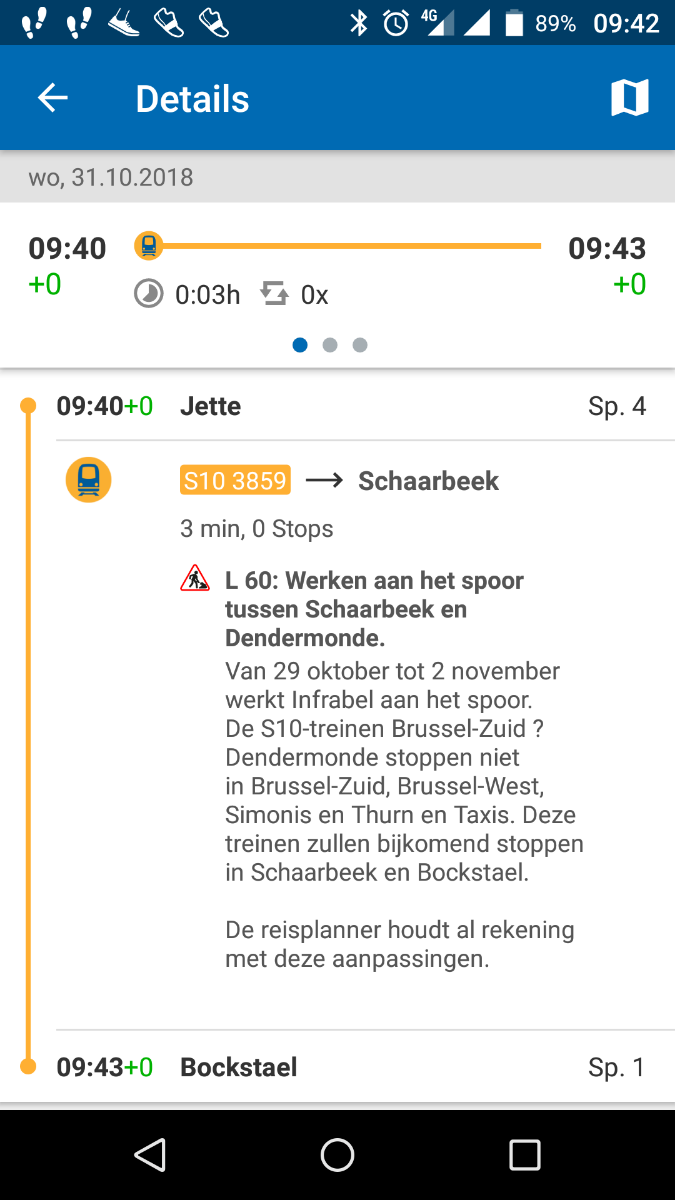This screenshot has height=1200, width=675.
Task: Open Android recent apps button
Action: pos(524,1155)
